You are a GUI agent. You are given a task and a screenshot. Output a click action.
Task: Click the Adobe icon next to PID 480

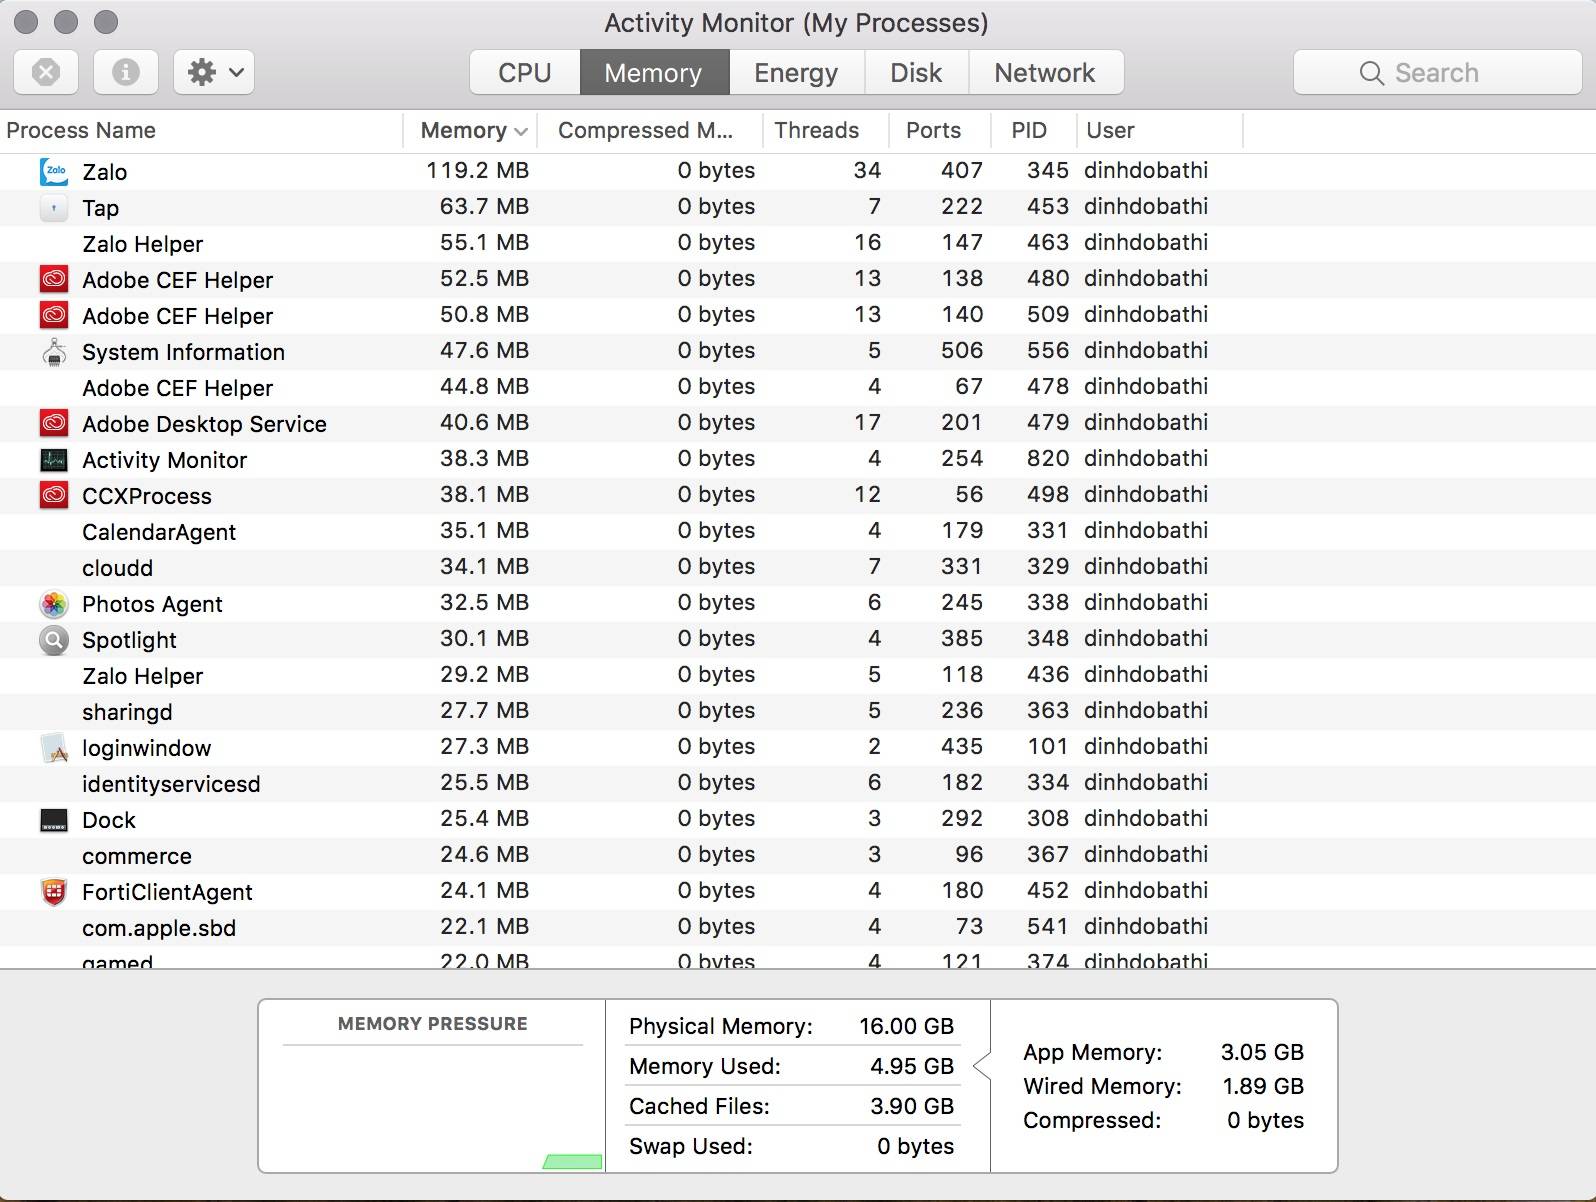54,279
